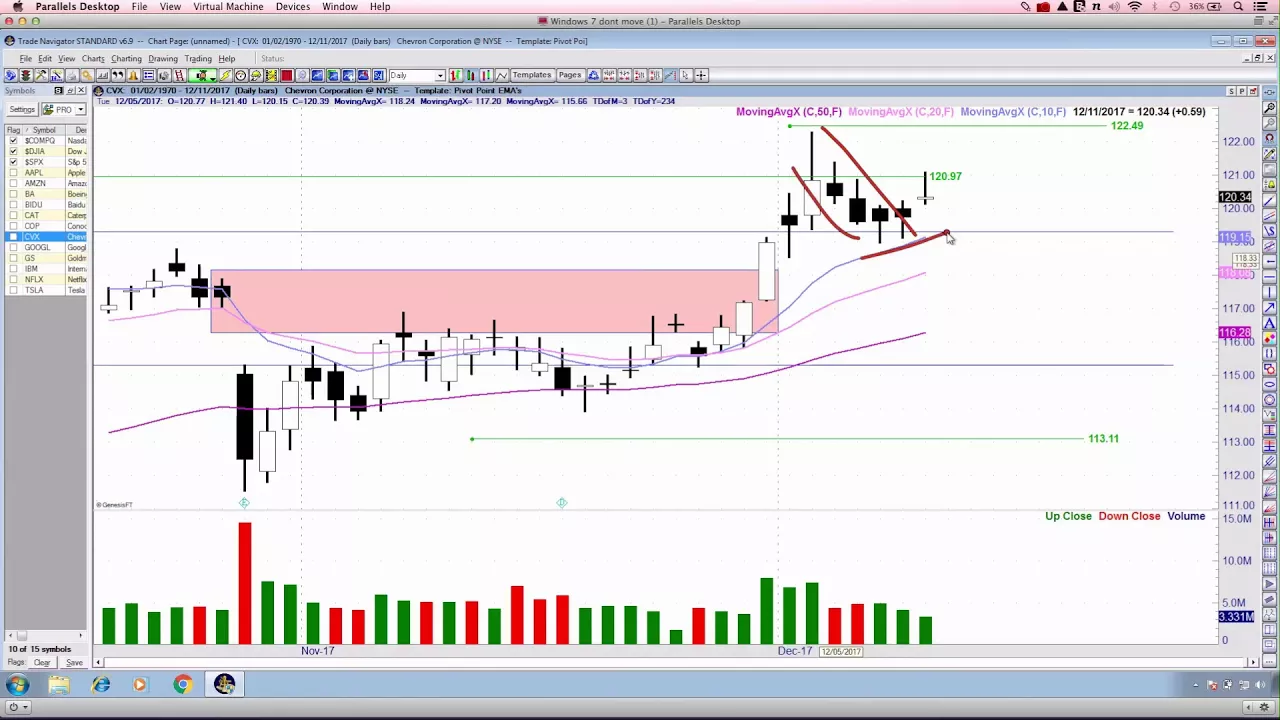
Task: Select the diagonal trend line drawing tool
Action: [x=1270, y=200]
